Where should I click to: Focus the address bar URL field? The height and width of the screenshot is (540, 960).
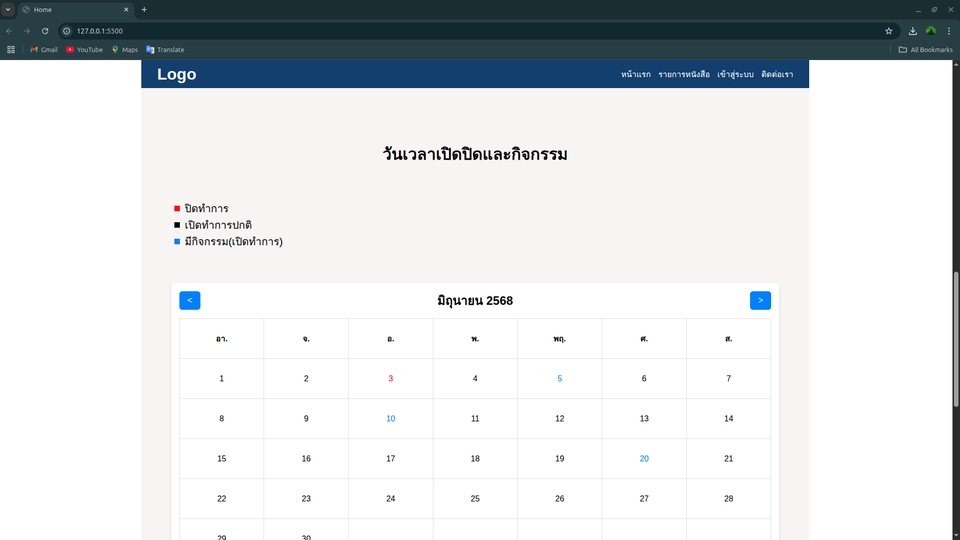pyautogui.click(x=478, y=31)
